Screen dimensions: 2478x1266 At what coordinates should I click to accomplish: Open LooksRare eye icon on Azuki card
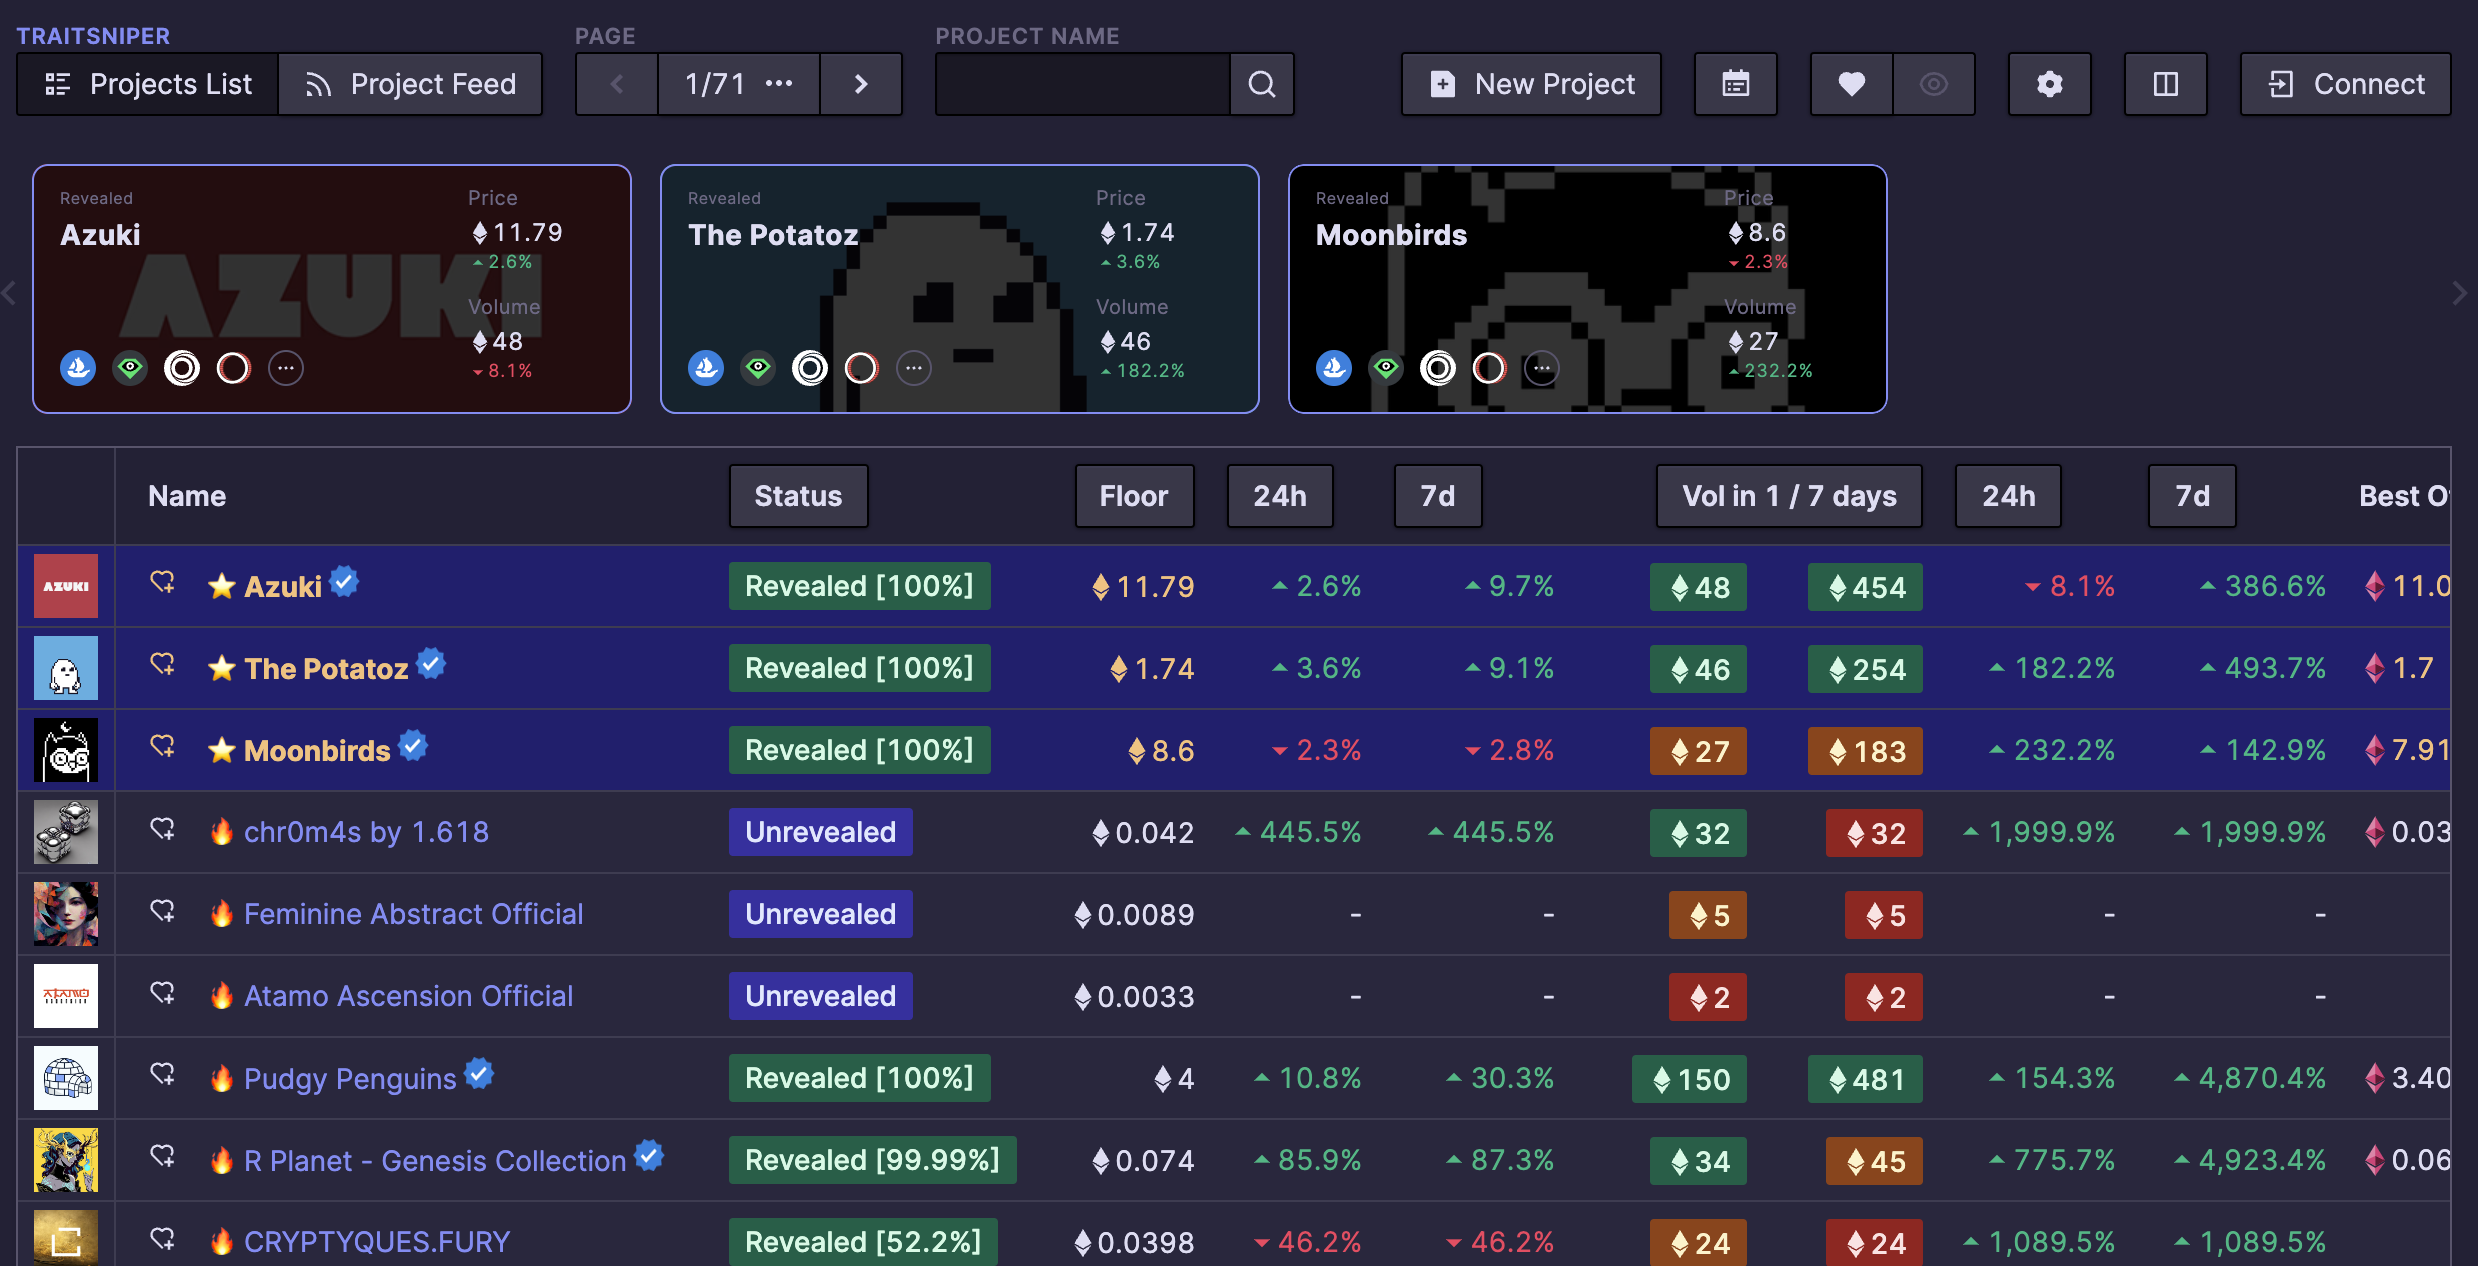(x=130, y=368)
